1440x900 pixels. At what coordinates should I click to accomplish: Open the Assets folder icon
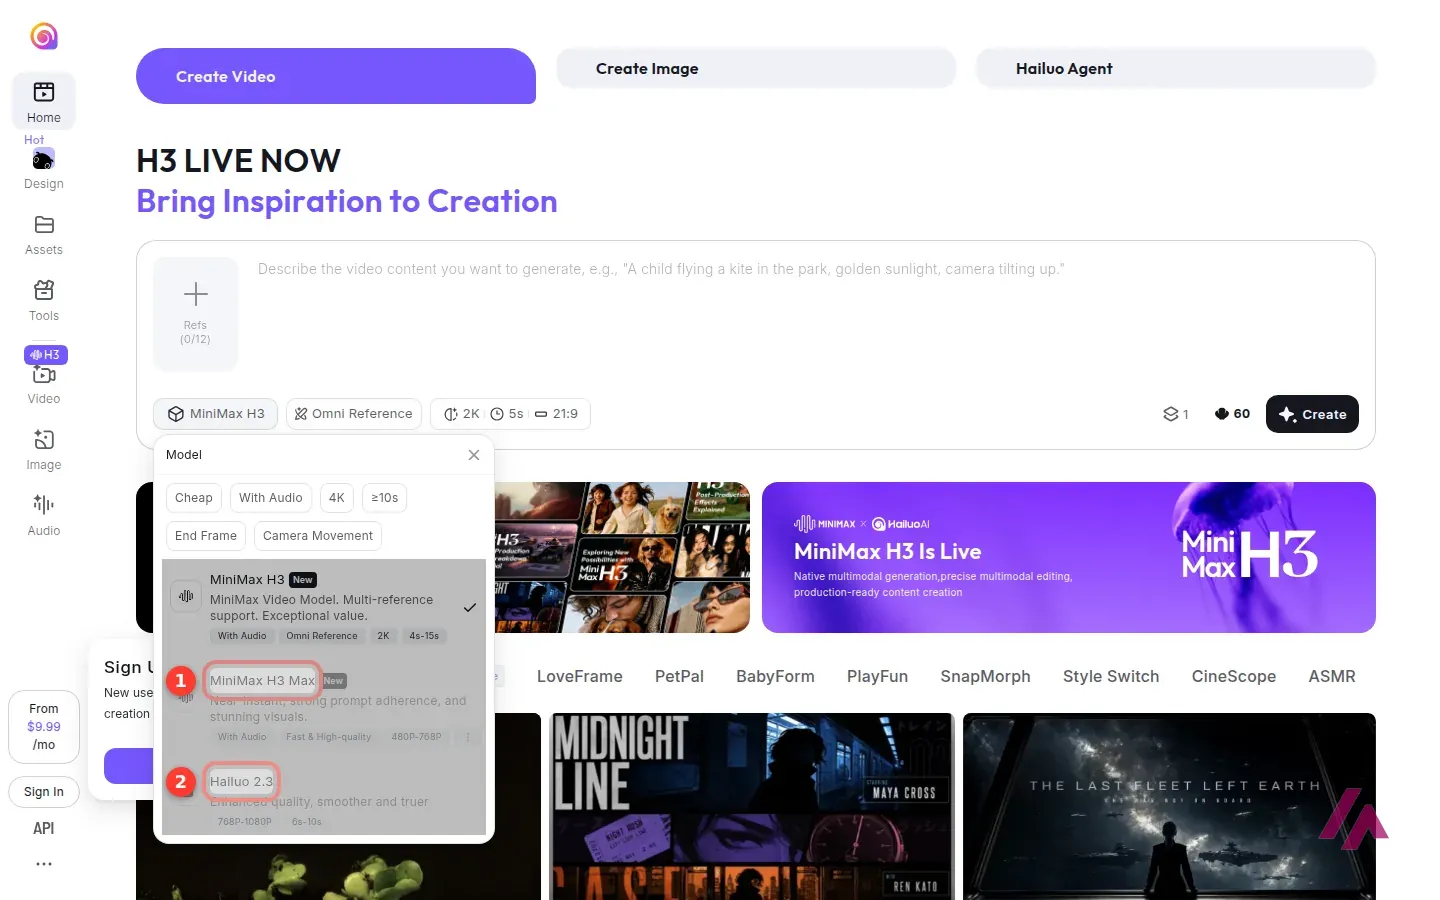click(x=44, y=224)
